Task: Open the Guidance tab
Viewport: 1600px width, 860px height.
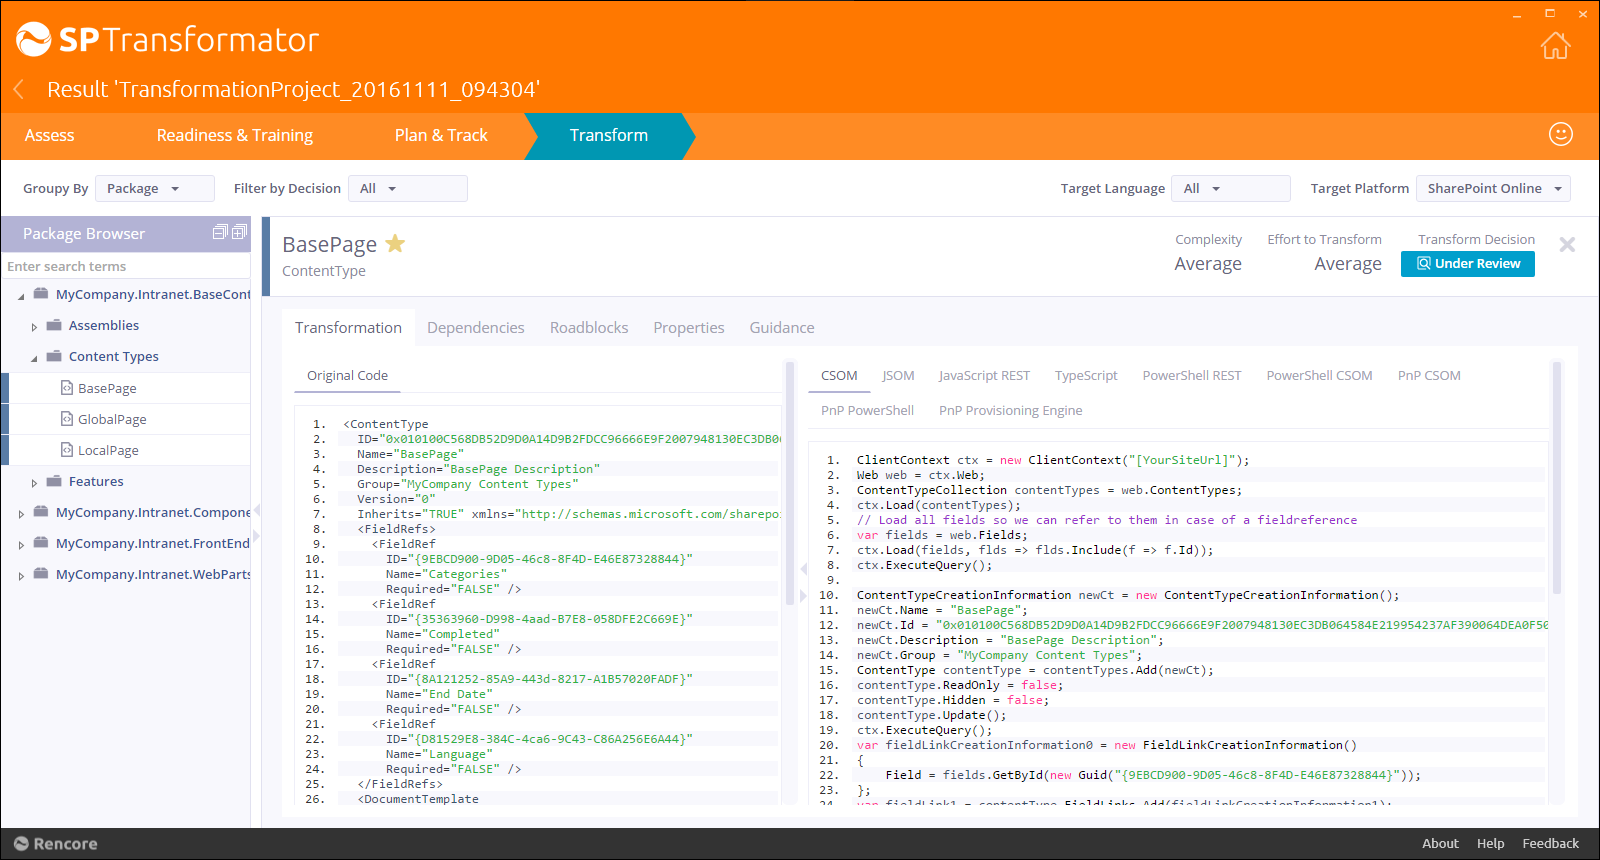Action: [782, 328]
